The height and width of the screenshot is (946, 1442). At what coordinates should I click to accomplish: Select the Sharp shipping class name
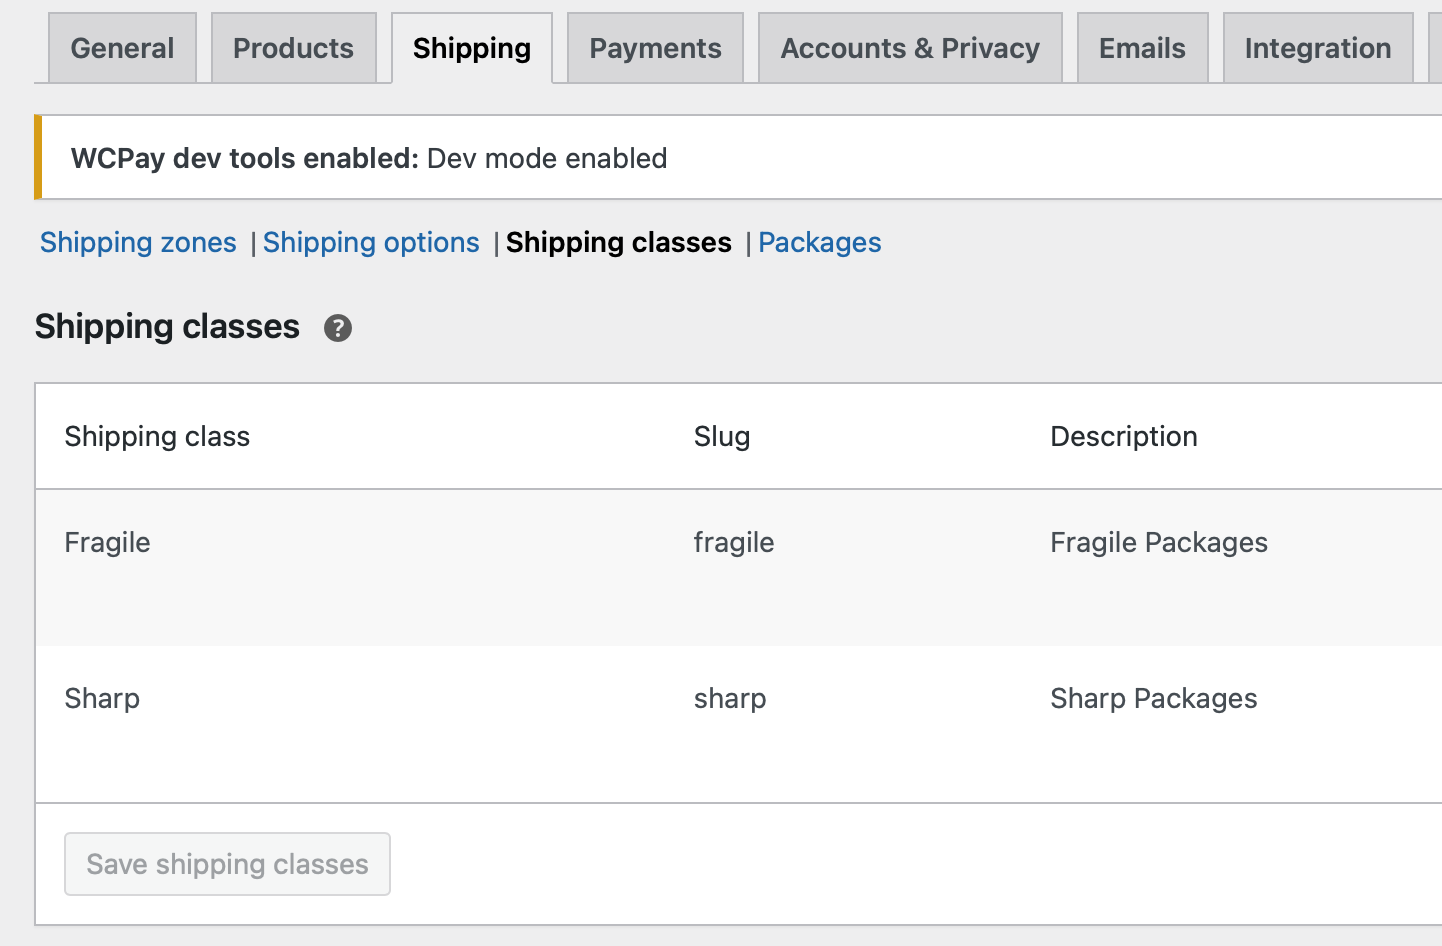point(102,699)
